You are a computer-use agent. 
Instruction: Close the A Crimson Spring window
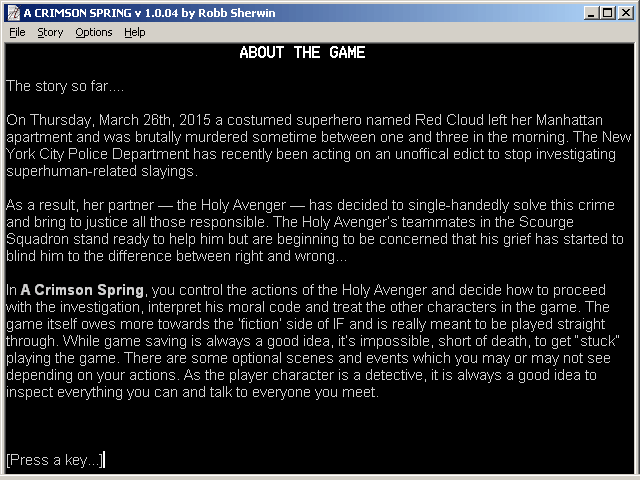626,13
